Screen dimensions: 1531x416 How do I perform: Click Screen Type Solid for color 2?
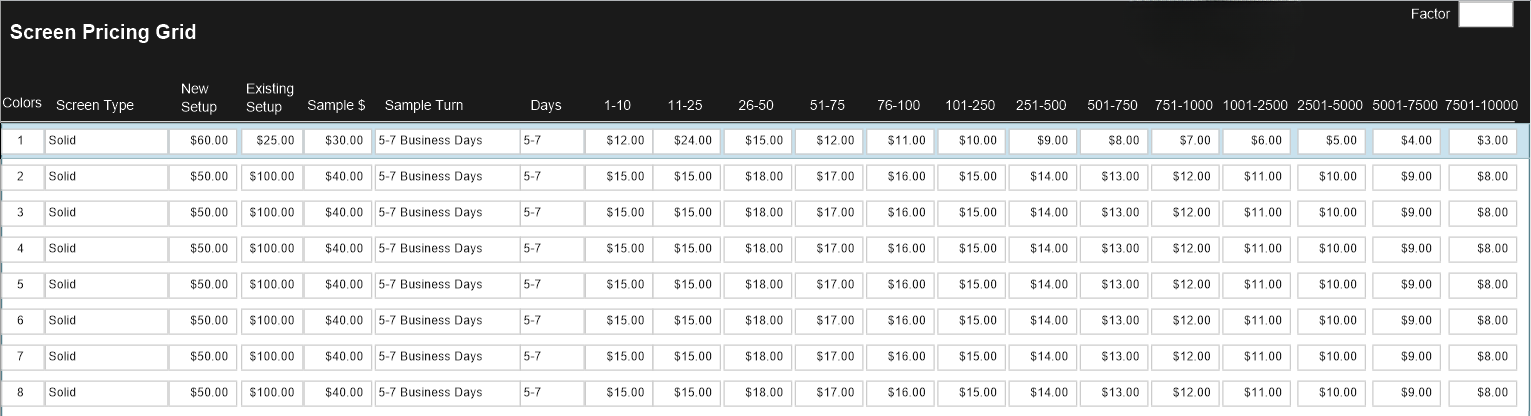point(107,177)
